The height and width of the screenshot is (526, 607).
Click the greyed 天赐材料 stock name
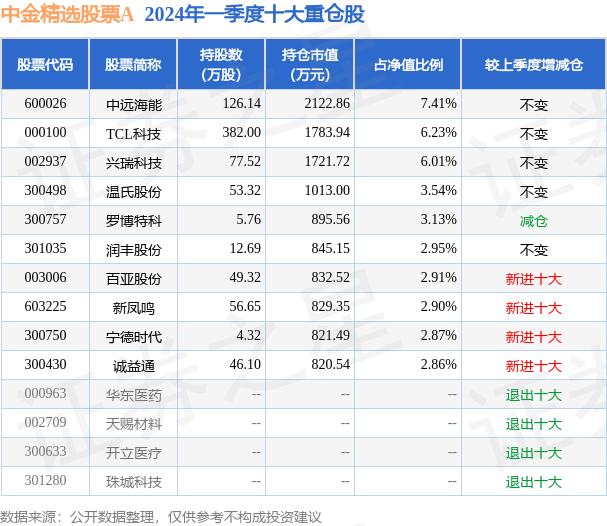pyautogui.click(x=134, y=424)
